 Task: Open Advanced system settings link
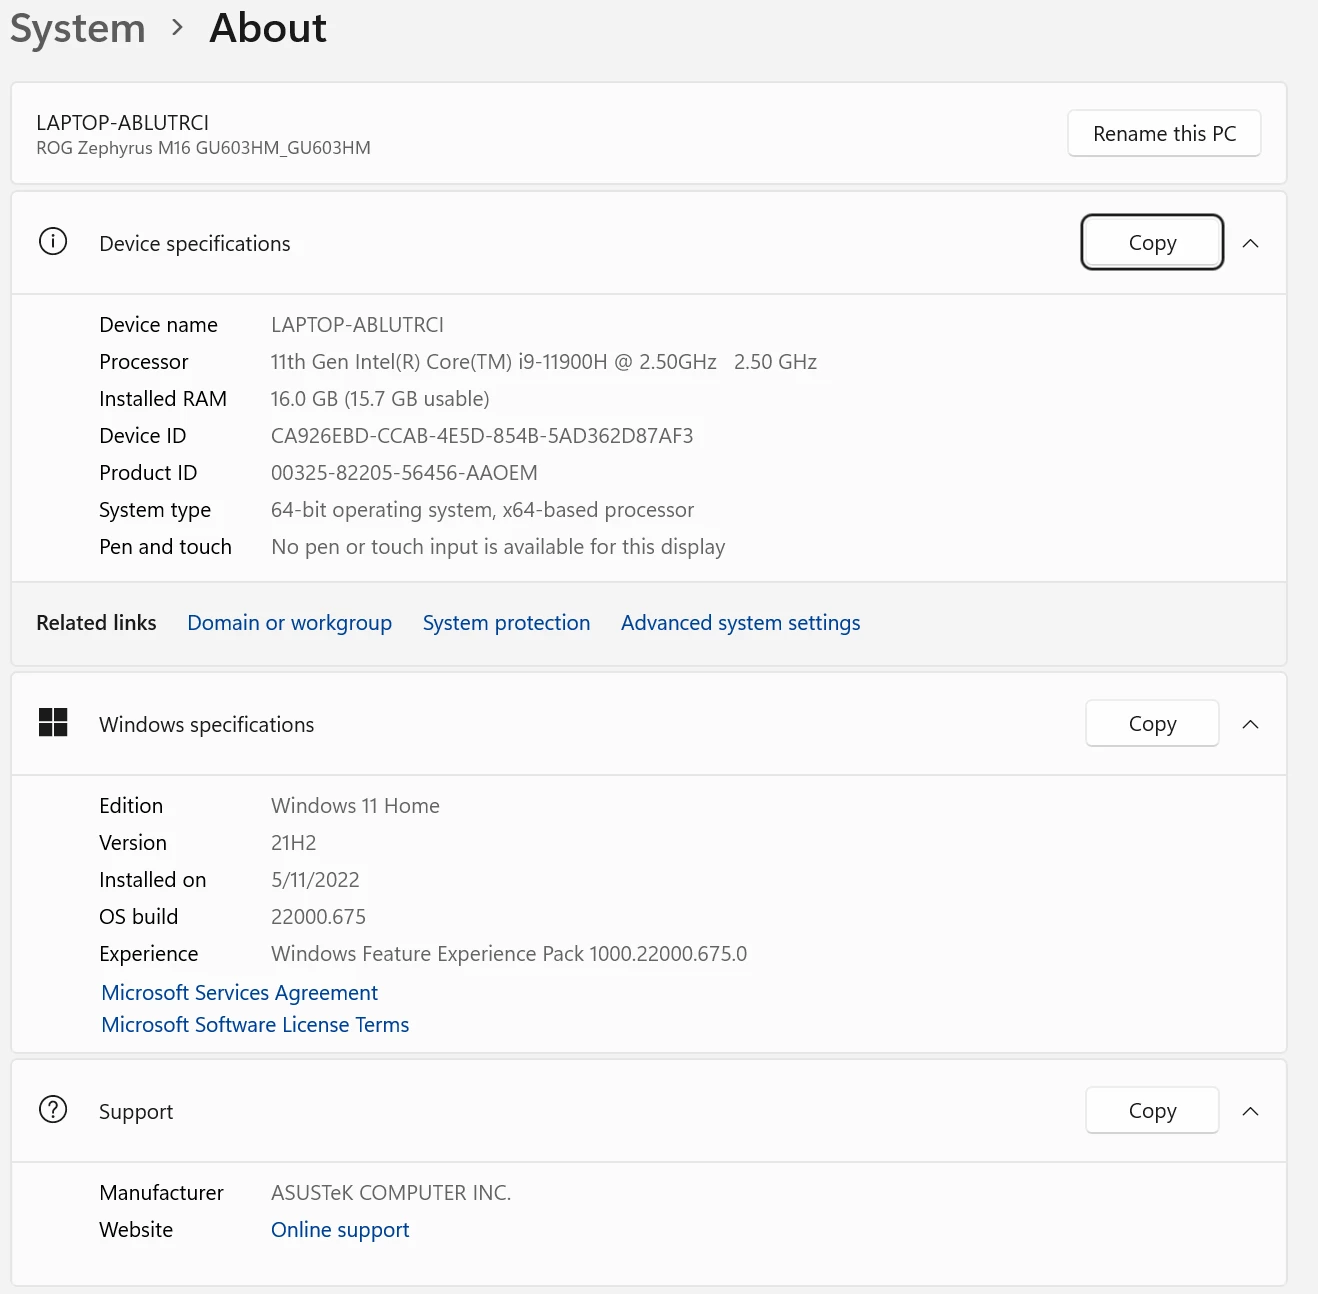[740, 623]
